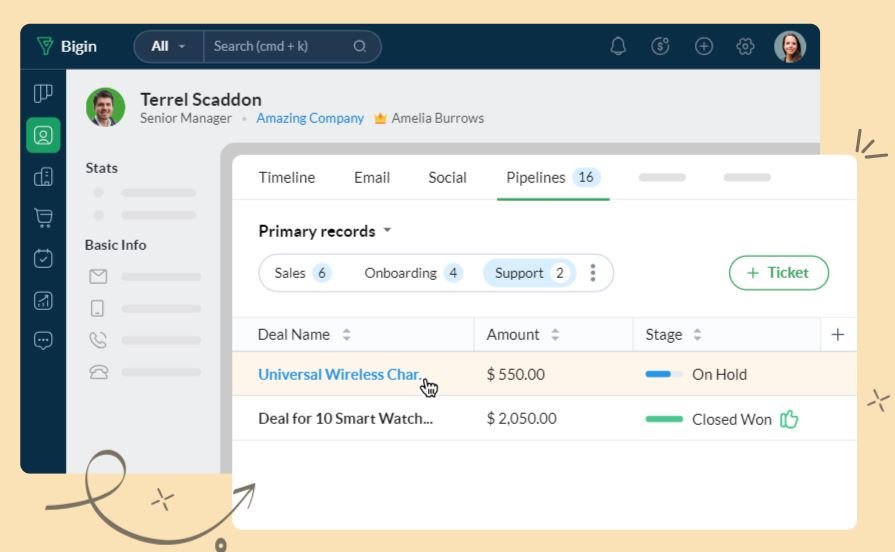This screenshot has height=552, width=895.
Task: Switch to the Timeline tab
Action: (x=287, y=178)
